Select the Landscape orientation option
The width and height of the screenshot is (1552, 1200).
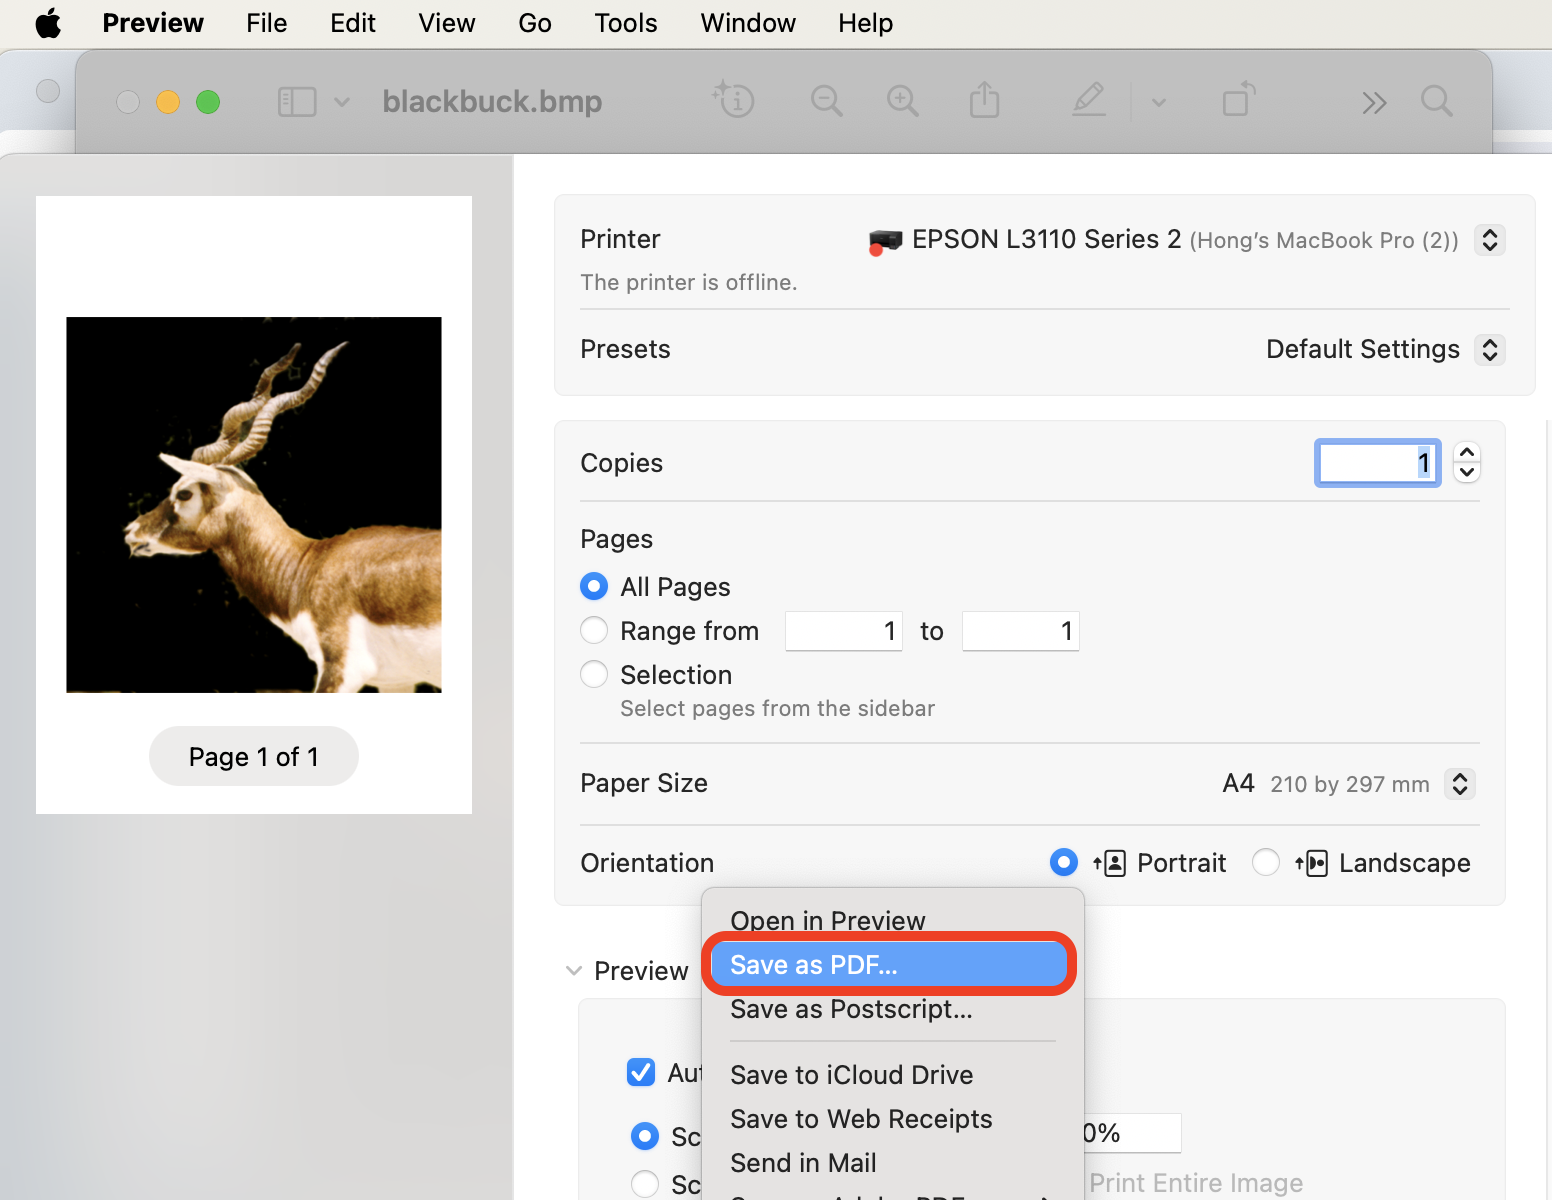point(1265,862)
